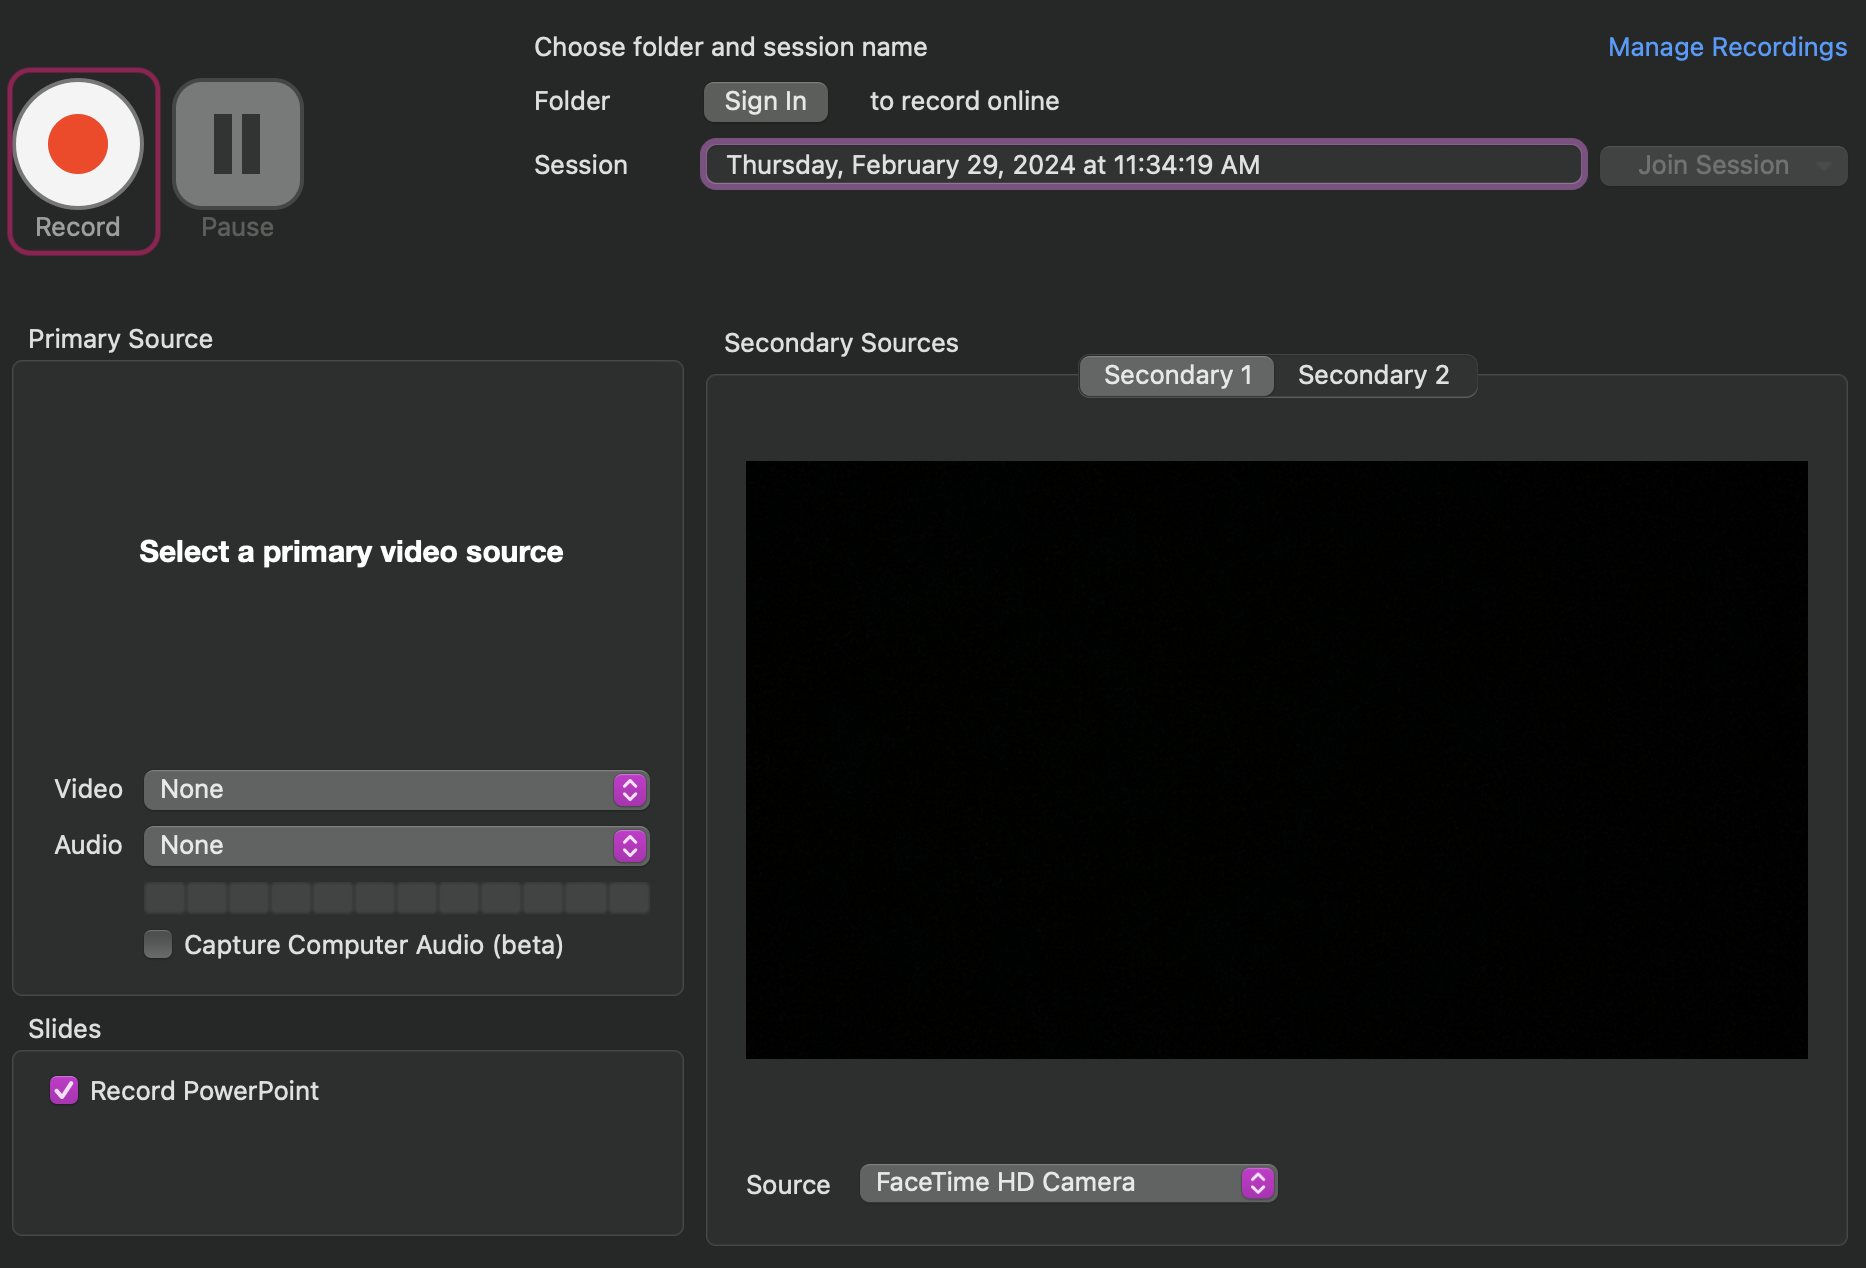
Task: Click the Session name text field
Action: [1142, 165]
